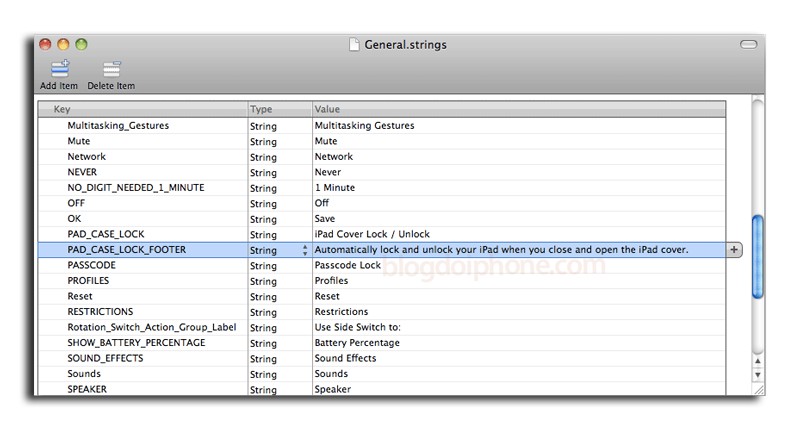The image size is (800, 430).
Task: Click the plus button on the selected row
Action: 734,249
